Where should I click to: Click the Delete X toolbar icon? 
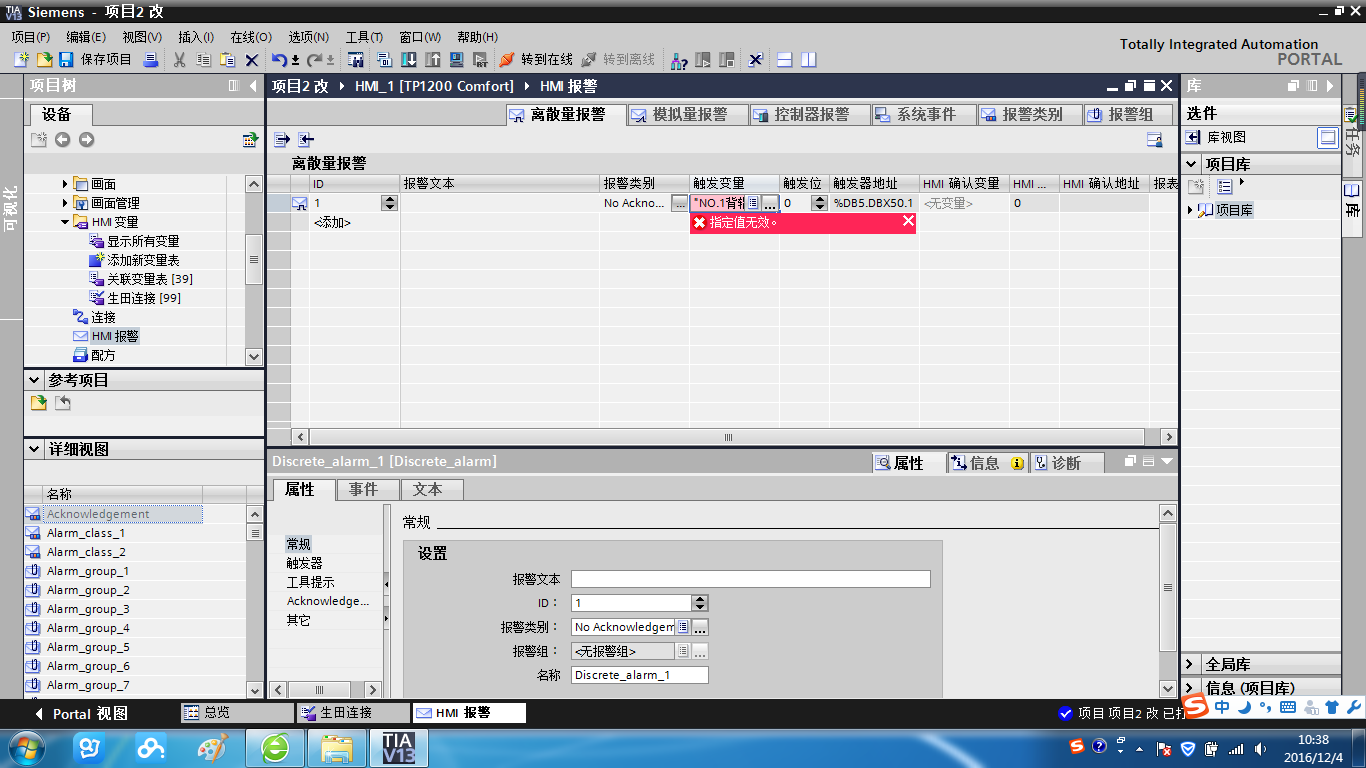pos(252,60)
